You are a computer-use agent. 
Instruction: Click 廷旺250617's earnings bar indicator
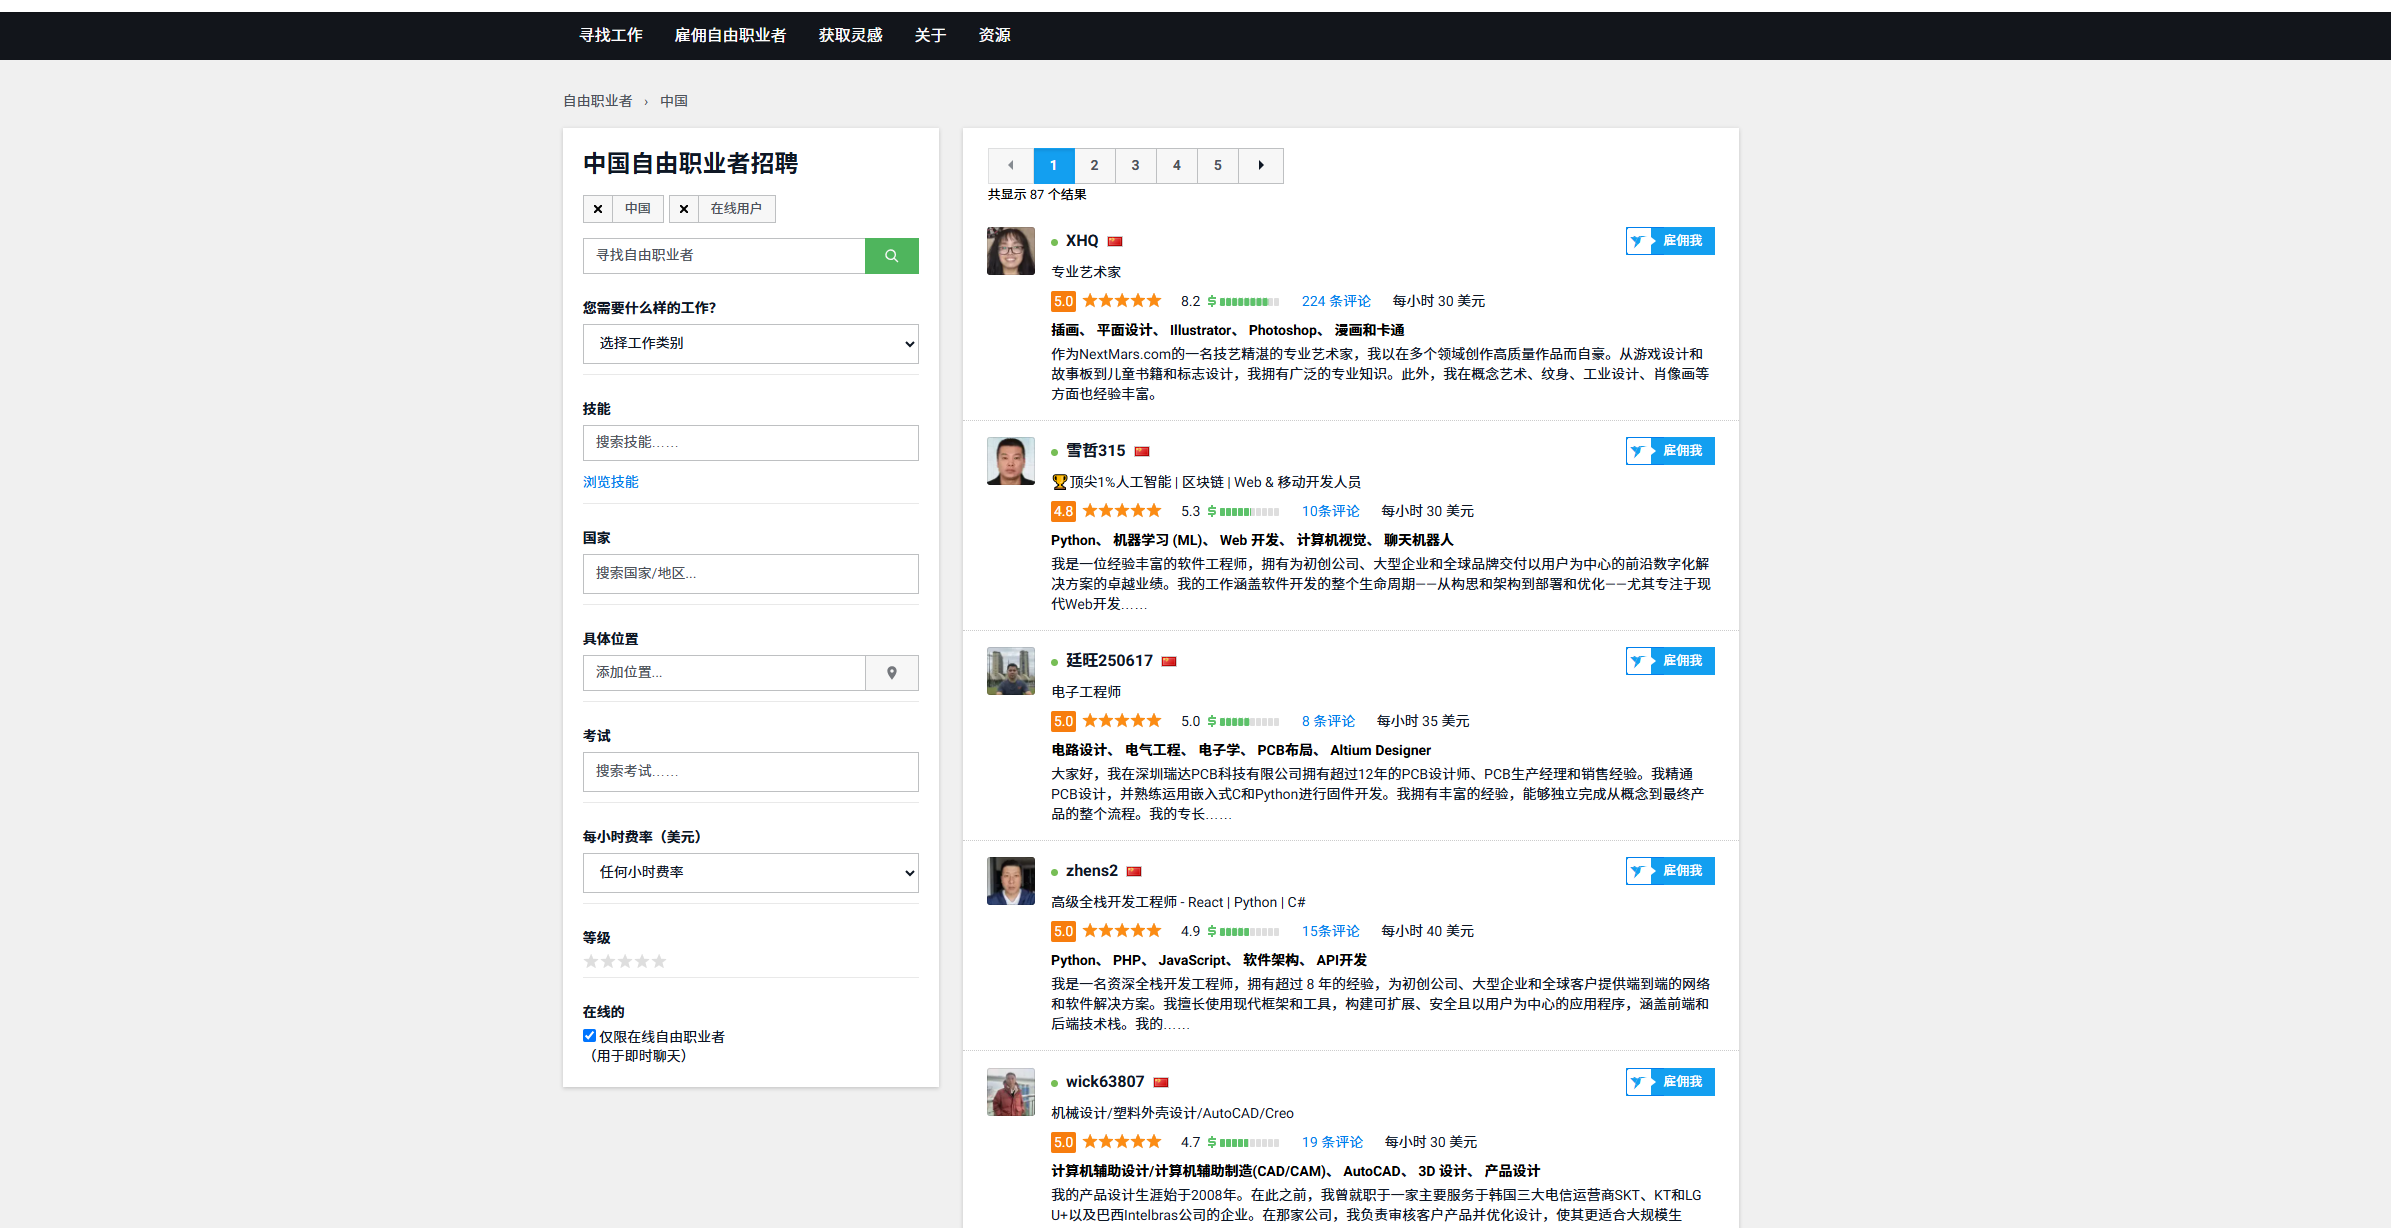tap(1243, 722)
